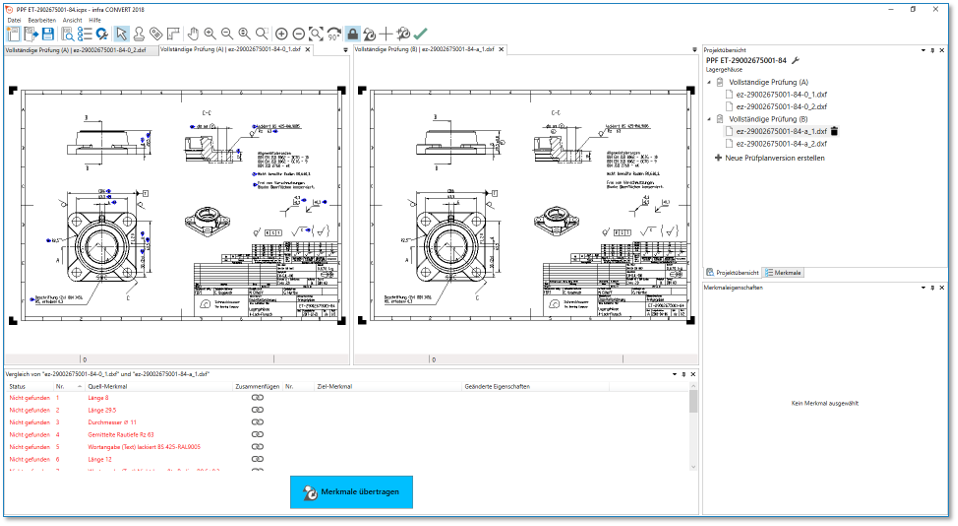958x526 pixels.
Task: Click Neue Prüfplanversion erstellen
Action: [774, 158]
